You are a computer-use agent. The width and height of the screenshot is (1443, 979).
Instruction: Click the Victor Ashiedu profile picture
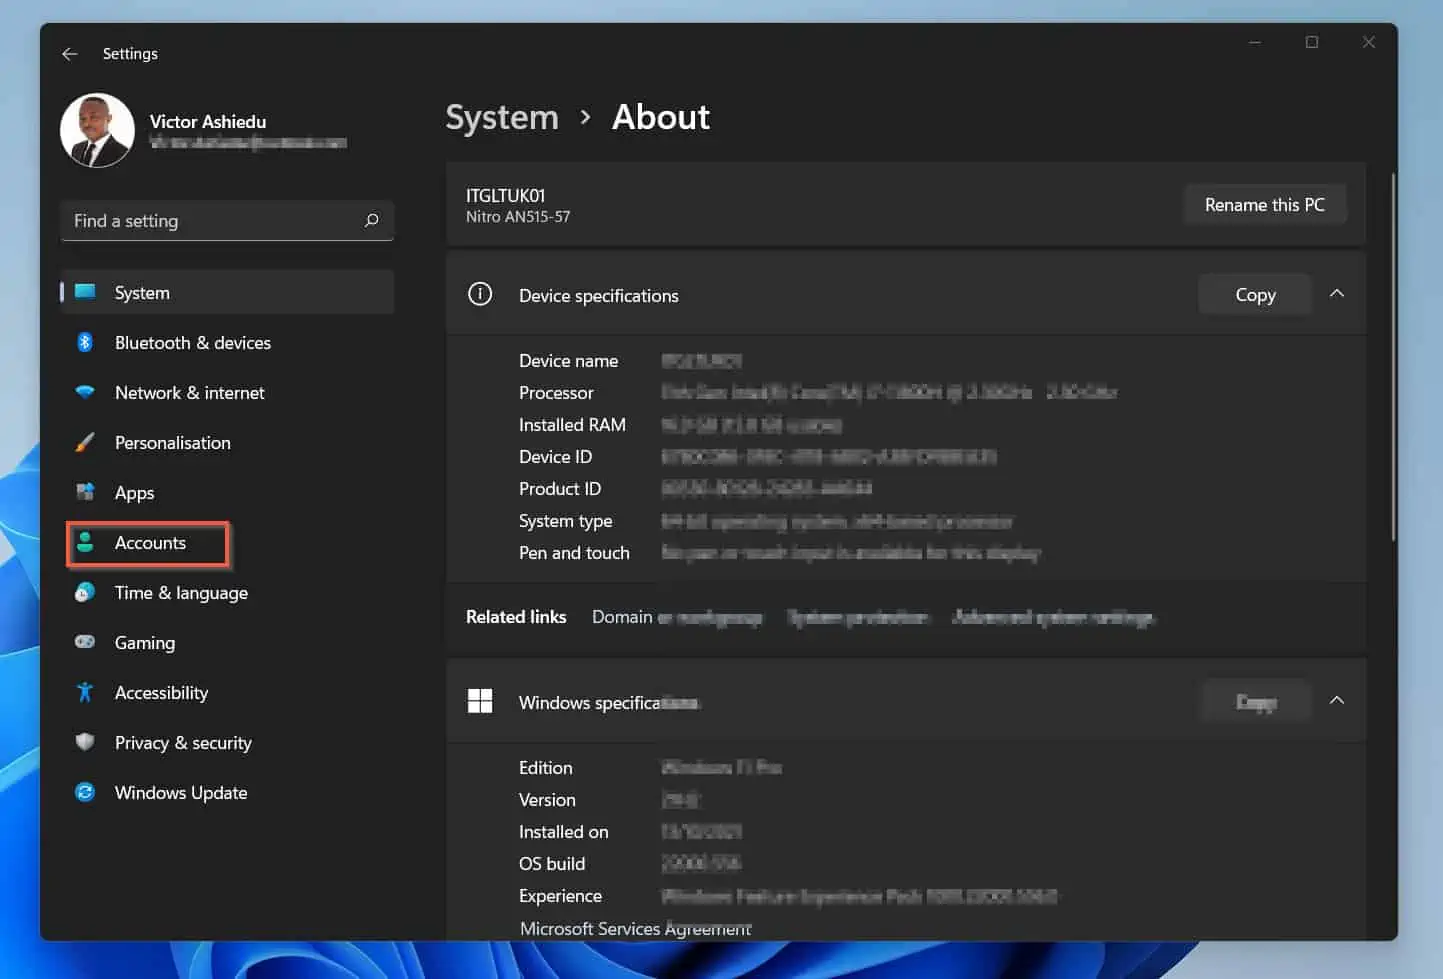(97, 131)
